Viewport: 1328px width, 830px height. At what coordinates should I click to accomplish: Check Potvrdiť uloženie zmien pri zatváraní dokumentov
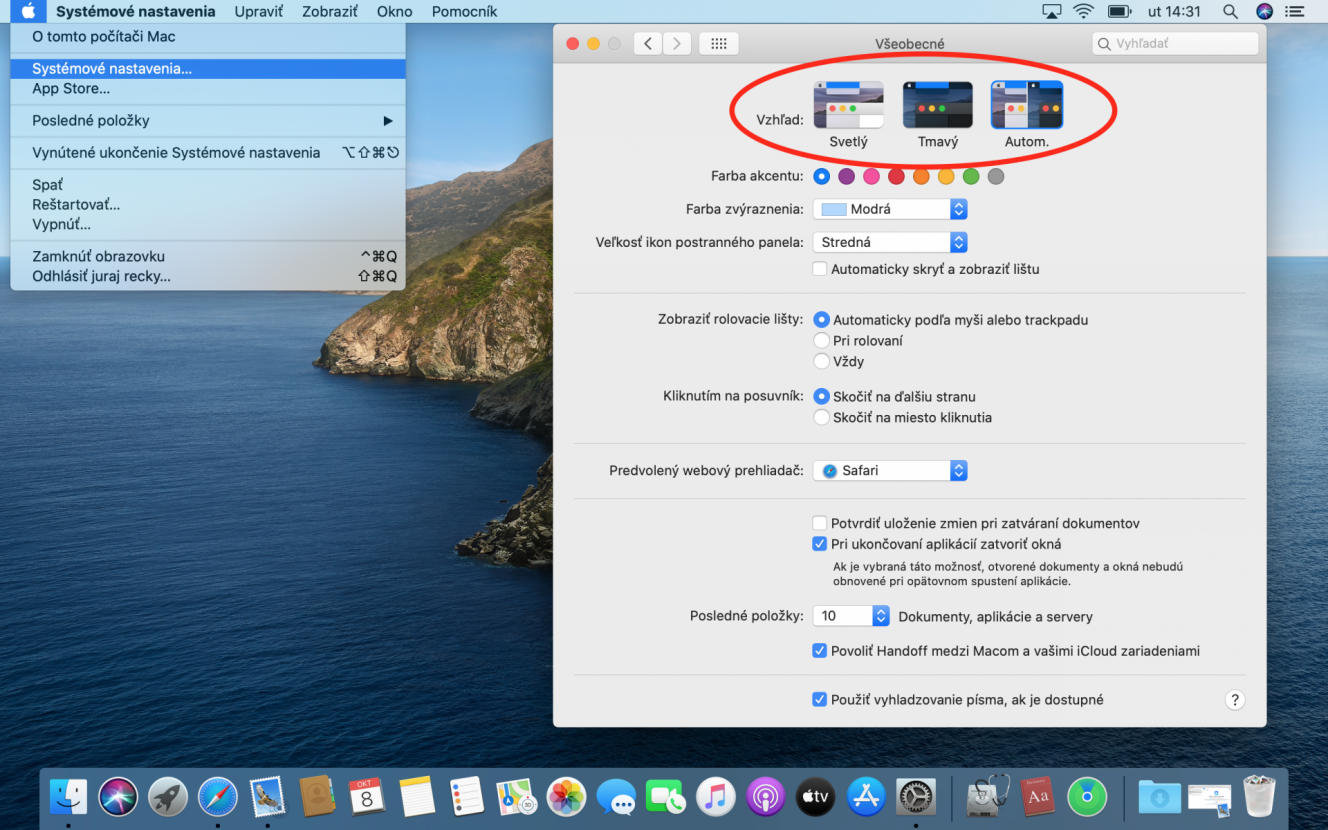tap(820, 523)
